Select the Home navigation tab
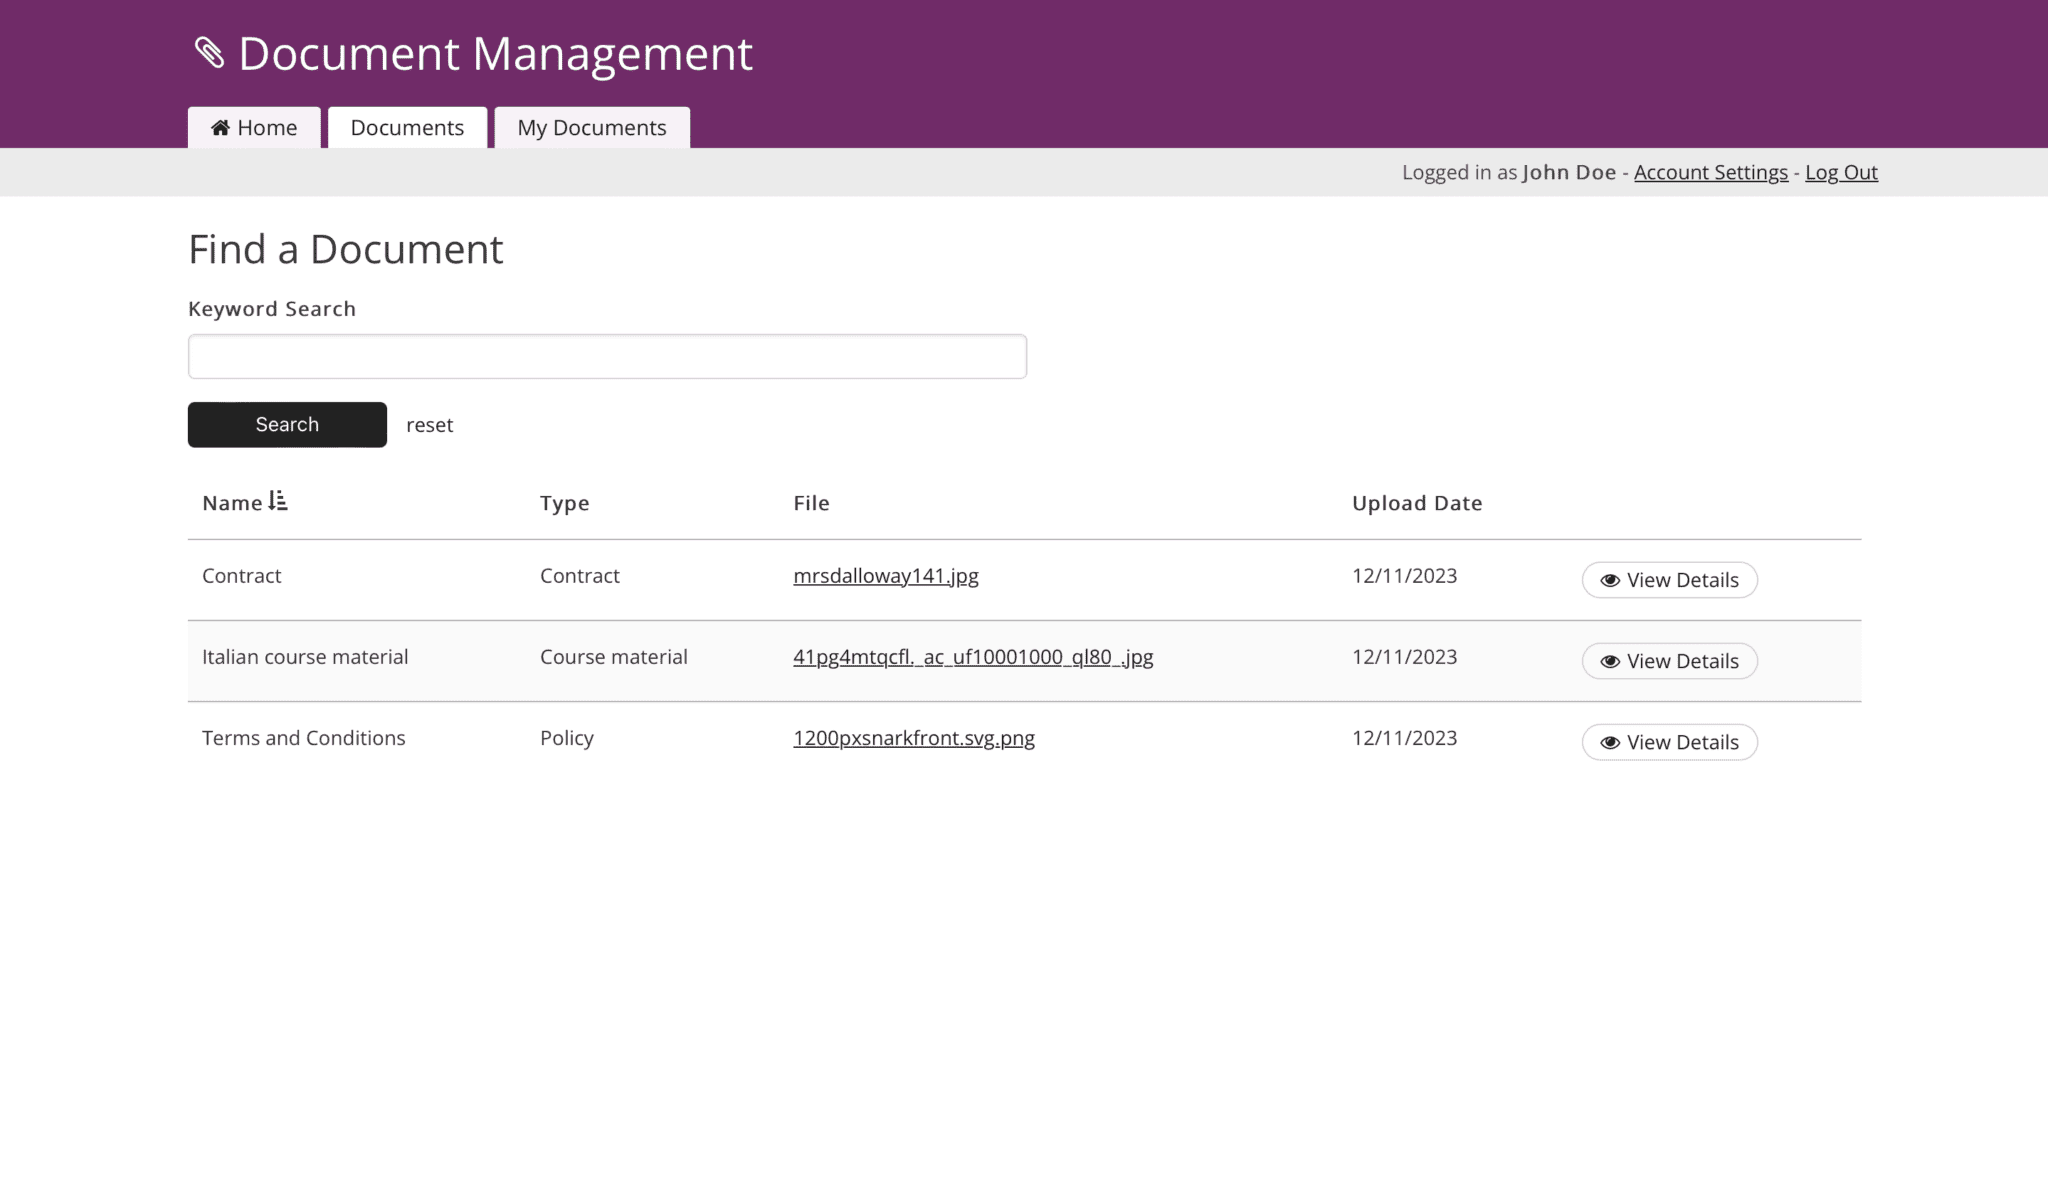 pyautogui.click(x=253, y=127)
